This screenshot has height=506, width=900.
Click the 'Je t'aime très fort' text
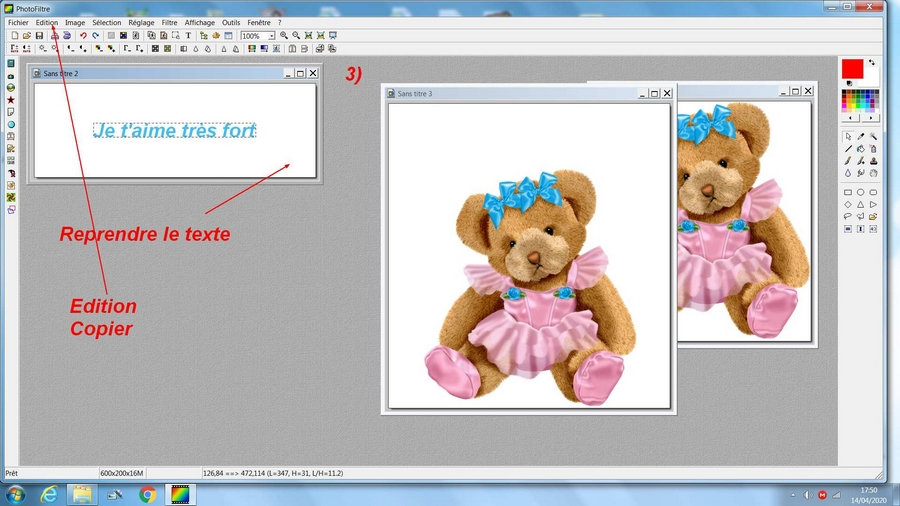coord(174,130)
